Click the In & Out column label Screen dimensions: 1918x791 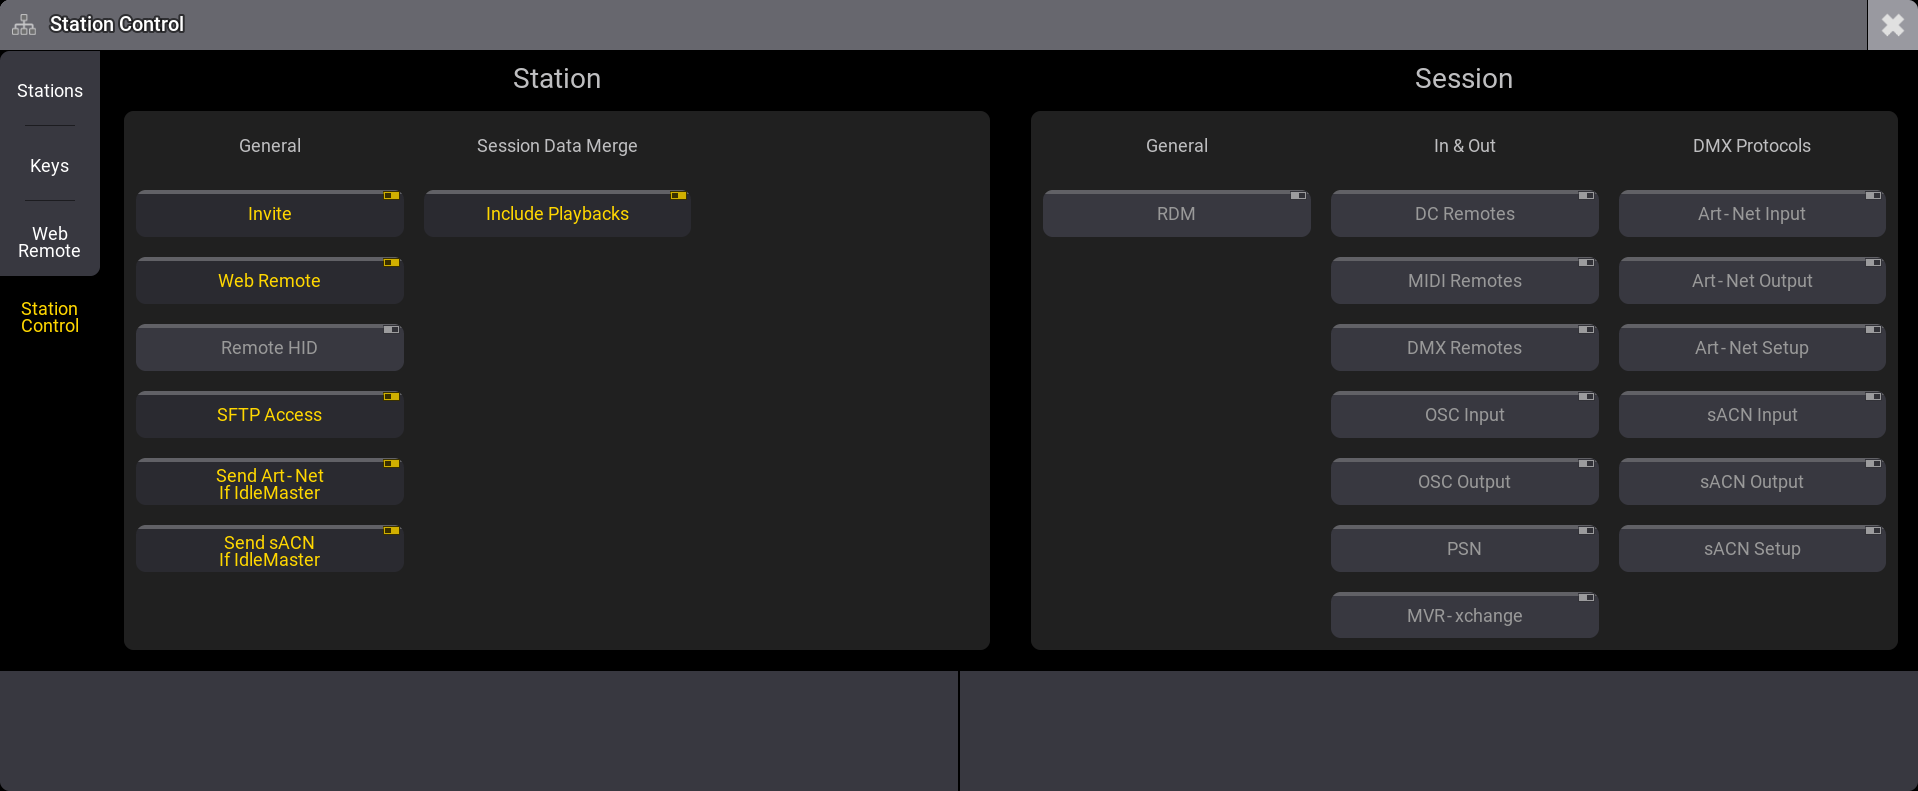pyautogui.click(x=1464, y=146)
